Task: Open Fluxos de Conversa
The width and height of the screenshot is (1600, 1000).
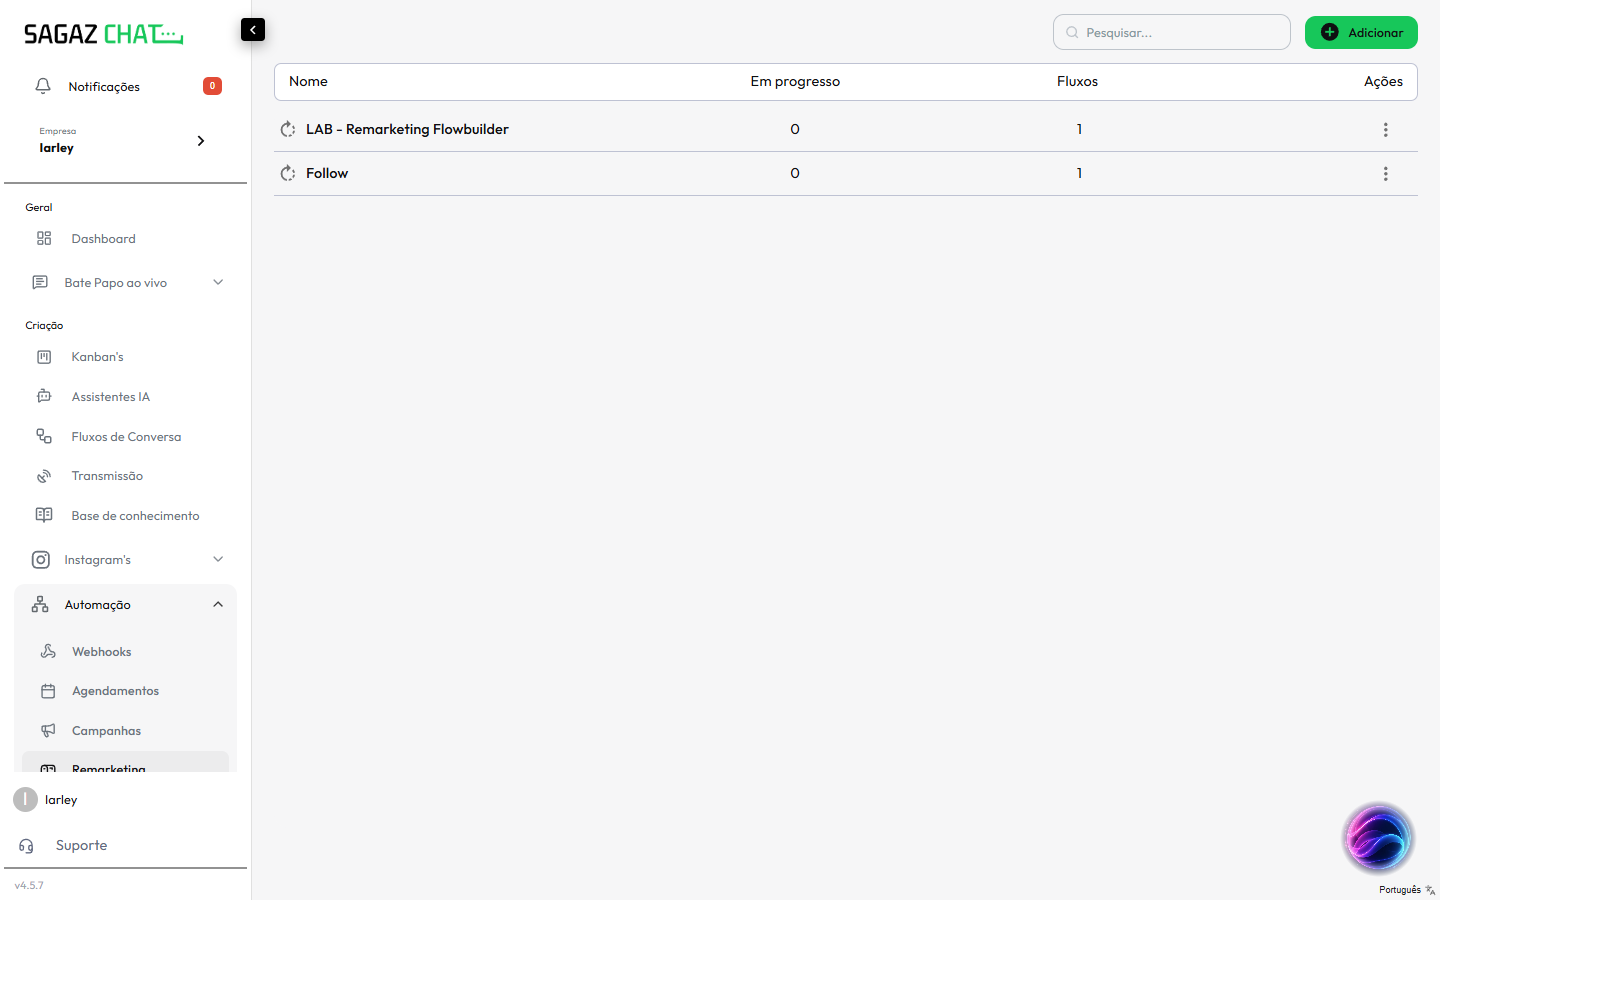Action: pyautogui.click(x=125, y=437)
